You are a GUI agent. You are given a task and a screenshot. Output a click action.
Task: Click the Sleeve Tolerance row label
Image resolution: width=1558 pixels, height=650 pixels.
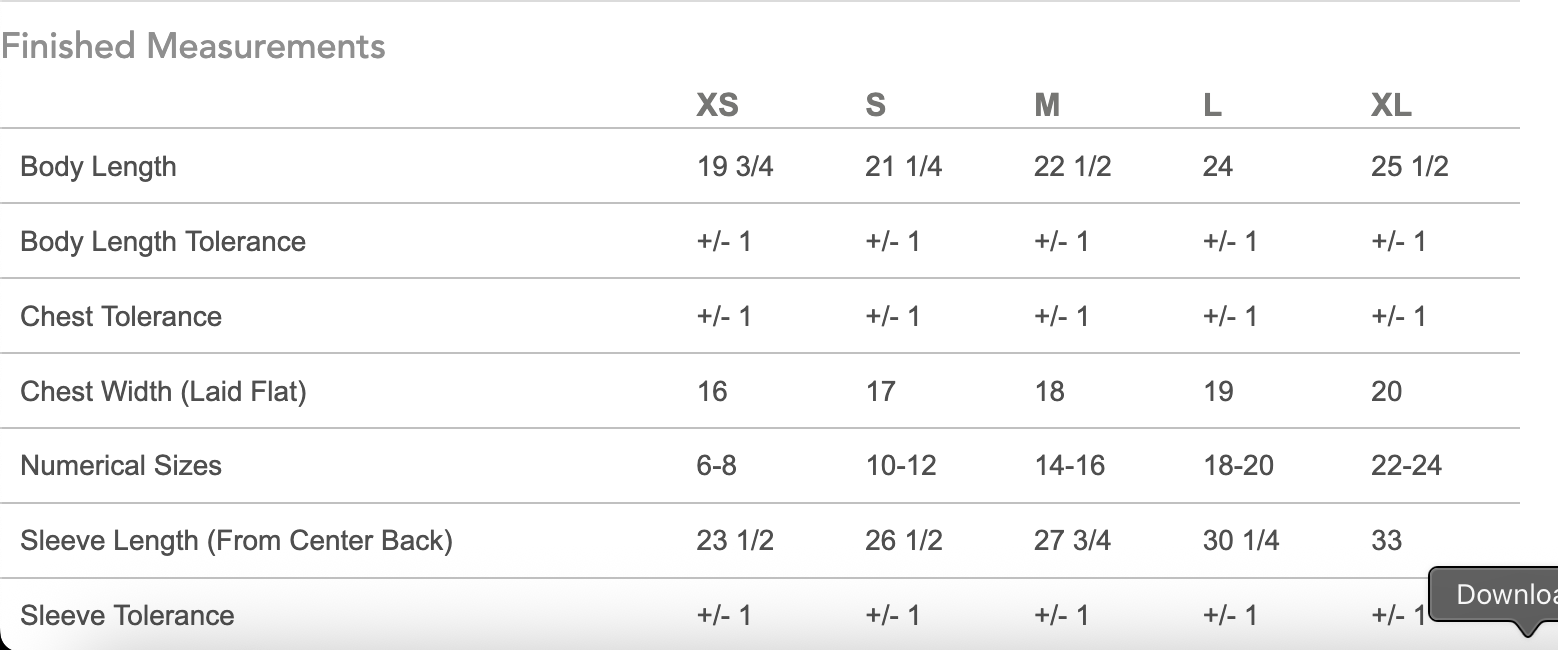[x=127, y=615]
